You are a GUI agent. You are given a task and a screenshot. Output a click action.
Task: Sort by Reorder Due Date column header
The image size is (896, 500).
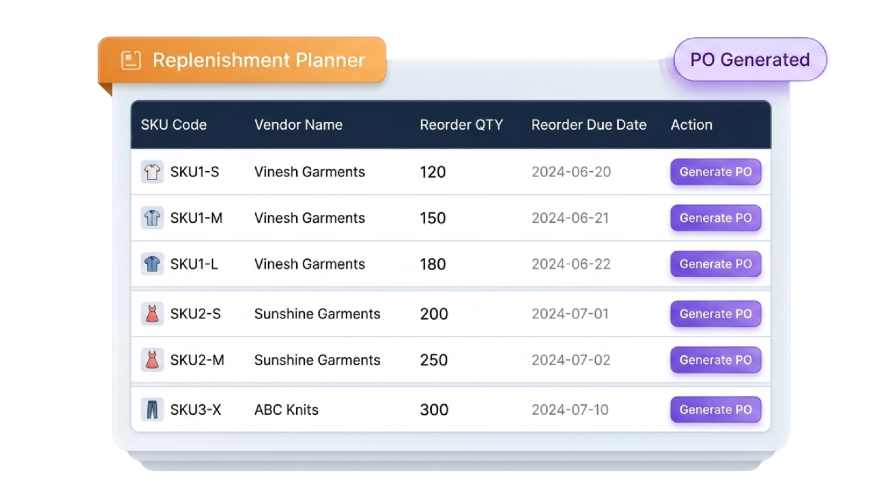tap(589, 125)
